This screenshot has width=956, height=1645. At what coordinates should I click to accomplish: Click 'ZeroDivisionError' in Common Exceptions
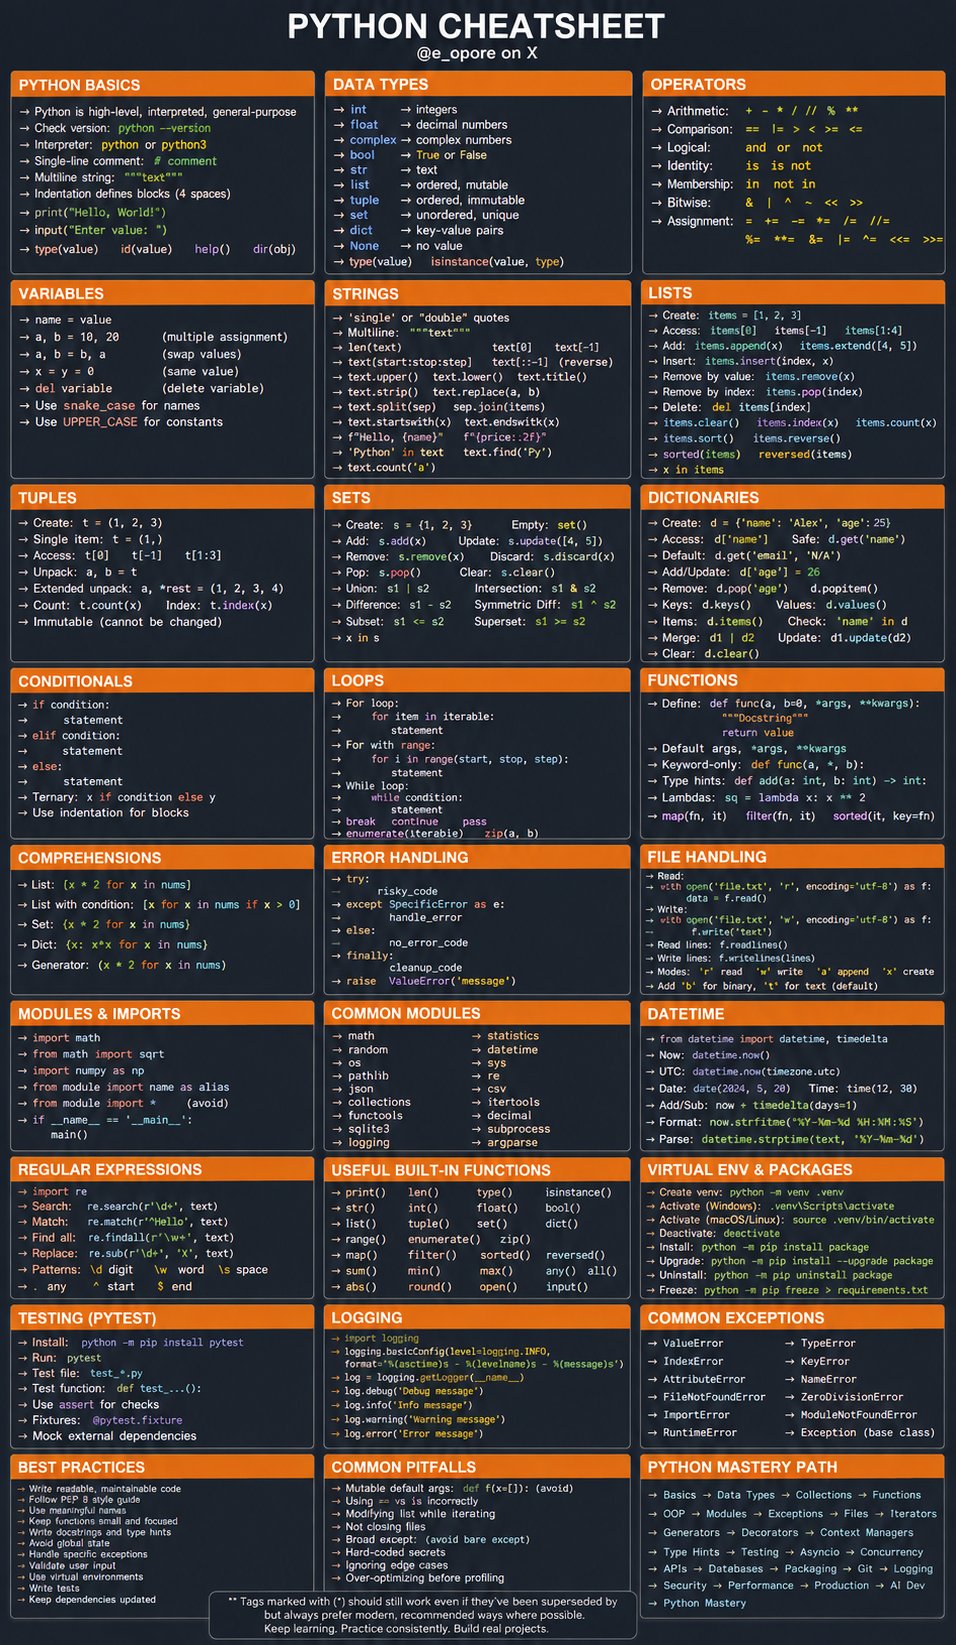852,1397
